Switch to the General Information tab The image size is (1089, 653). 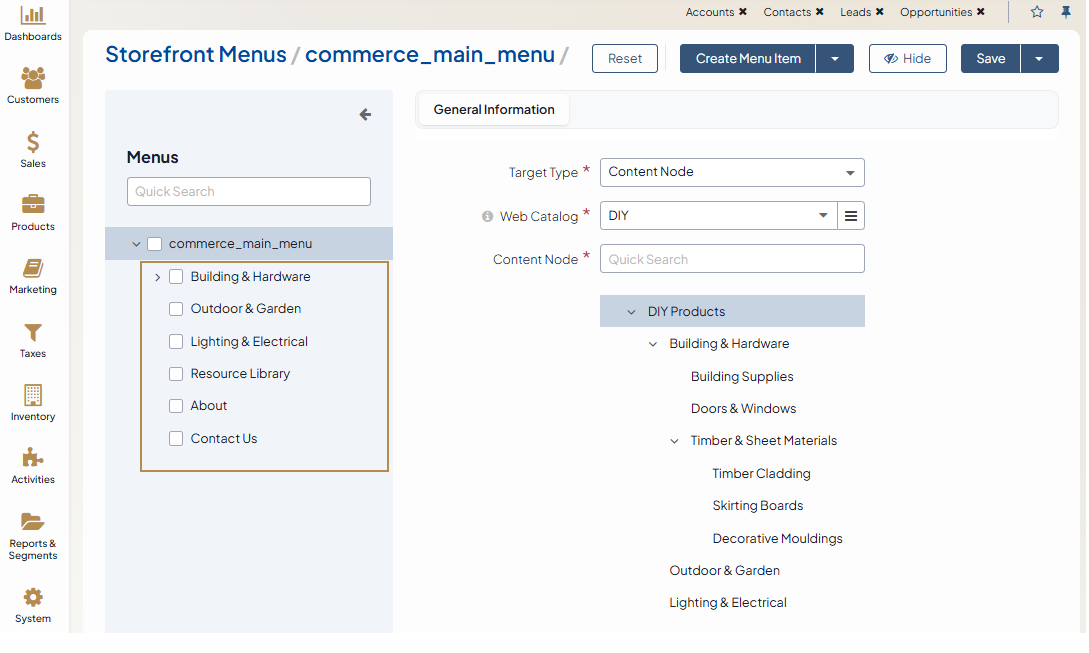[494, 110]
